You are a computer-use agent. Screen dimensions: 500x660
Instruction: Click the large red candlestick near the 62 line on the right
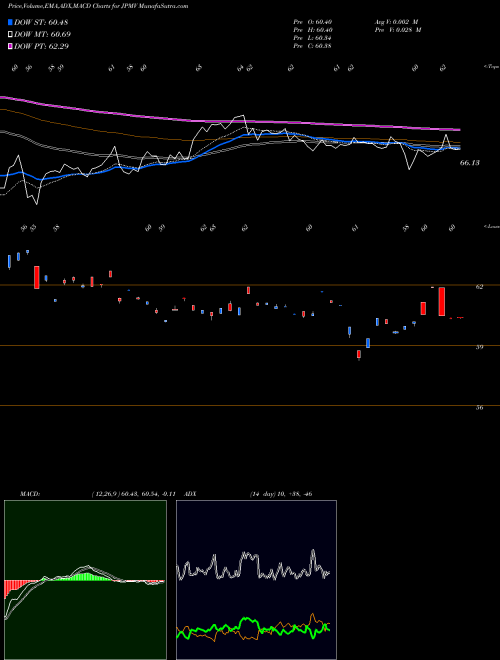(x=441, y=301)
